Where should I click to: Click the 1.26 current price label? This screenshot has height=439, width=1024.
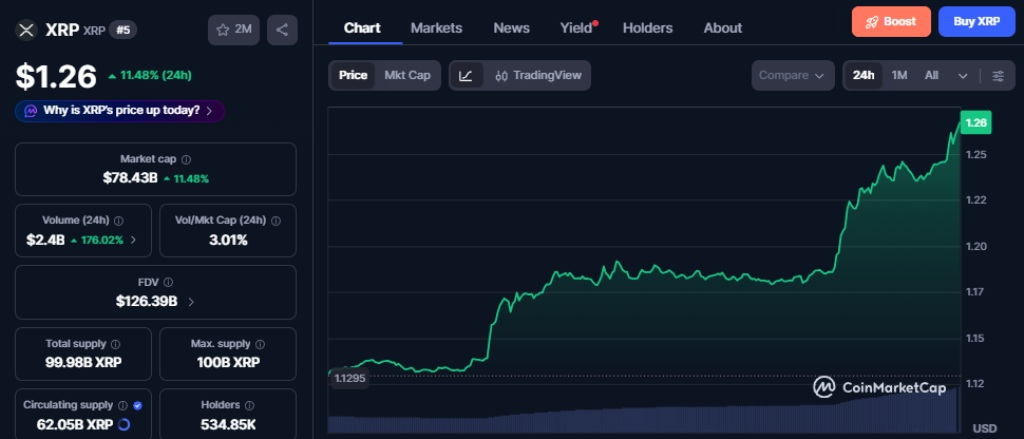pos(976,123)
